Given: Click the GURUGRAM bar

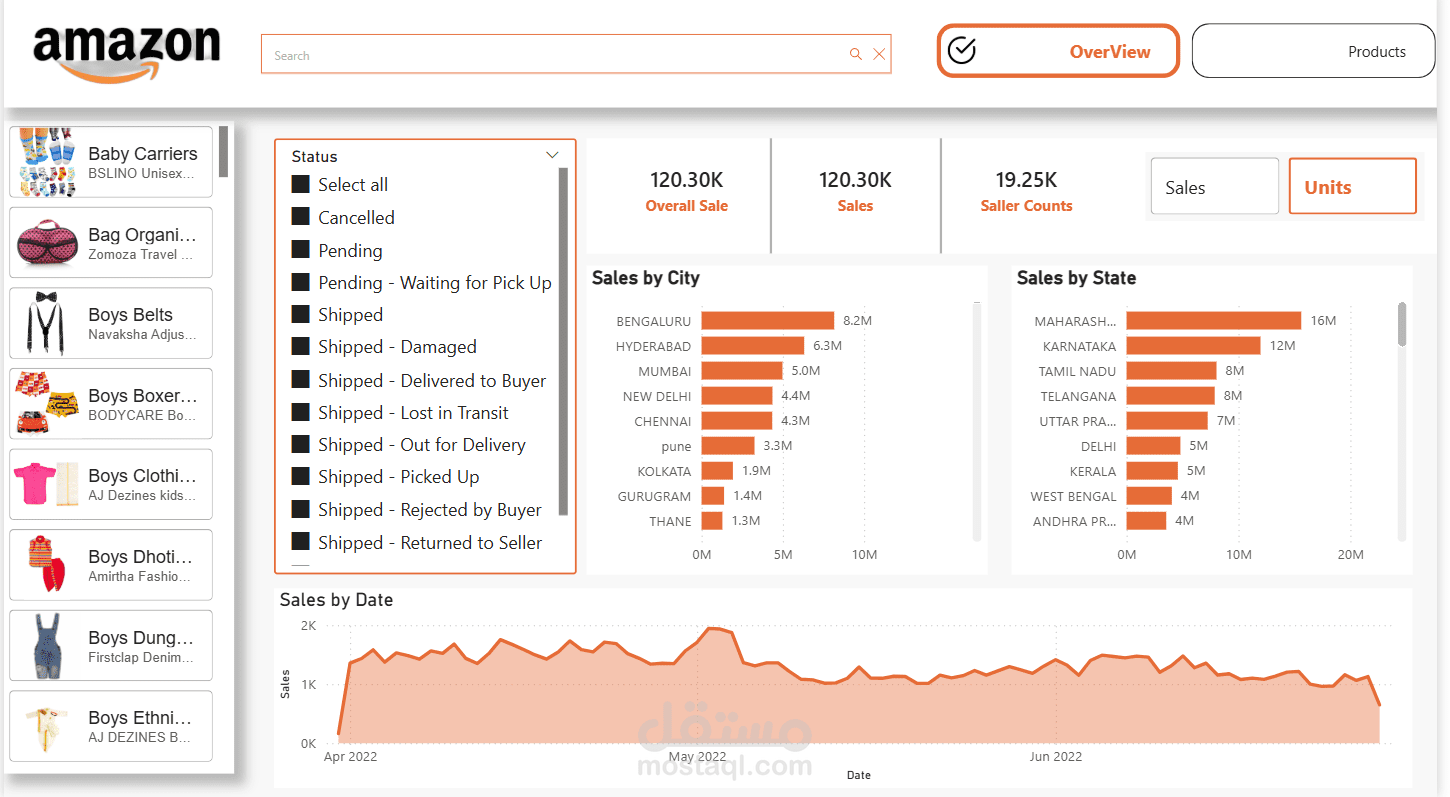Looking at the screenshot, I should pos(712,496).
